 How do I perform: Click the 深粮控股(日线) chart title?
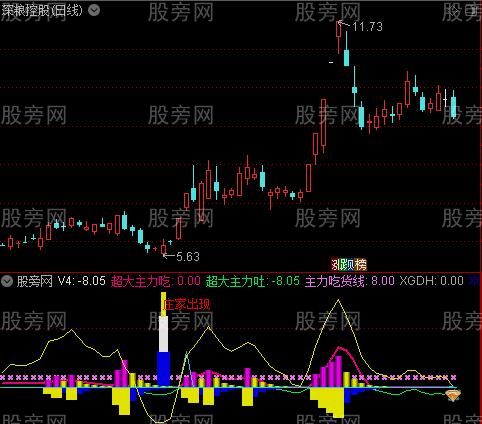(x=42, y=11)
